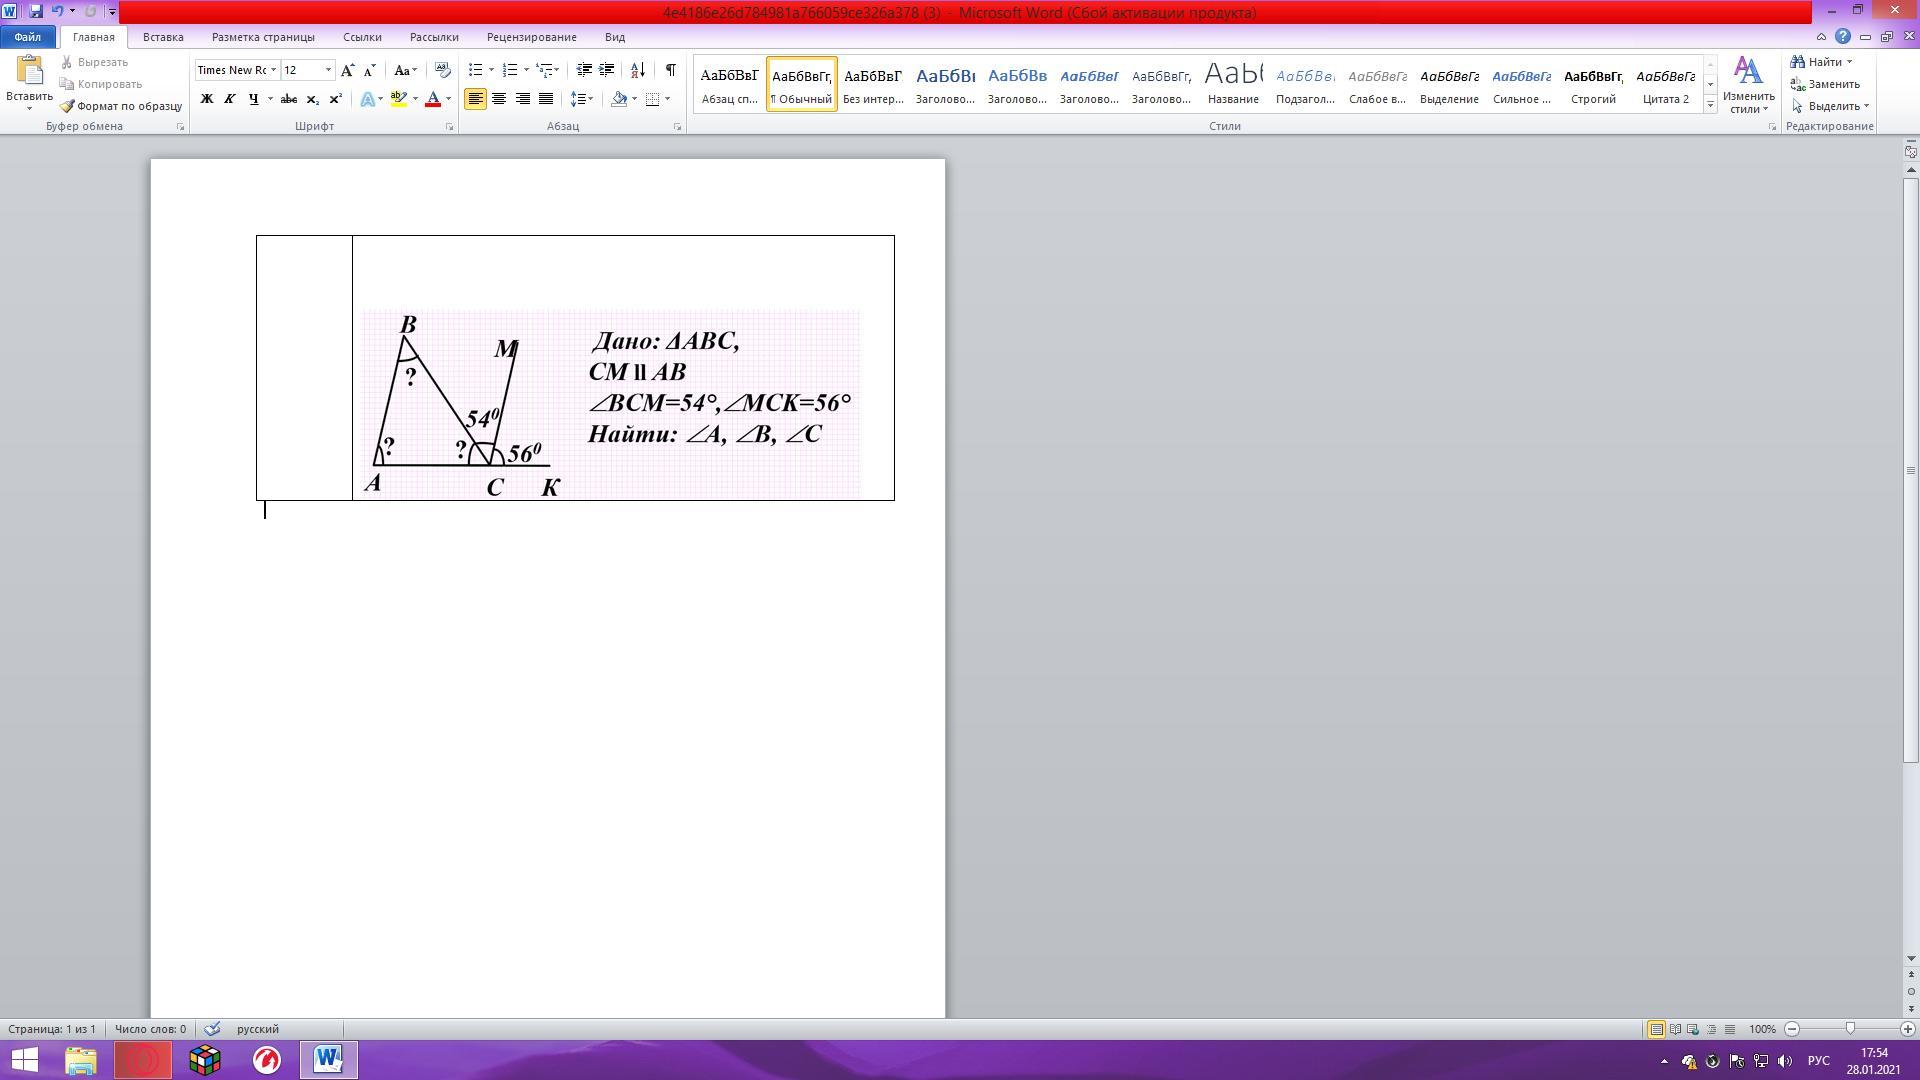
Task: Open File Explorer from the taskbar
Action: tap(81, 1060)
